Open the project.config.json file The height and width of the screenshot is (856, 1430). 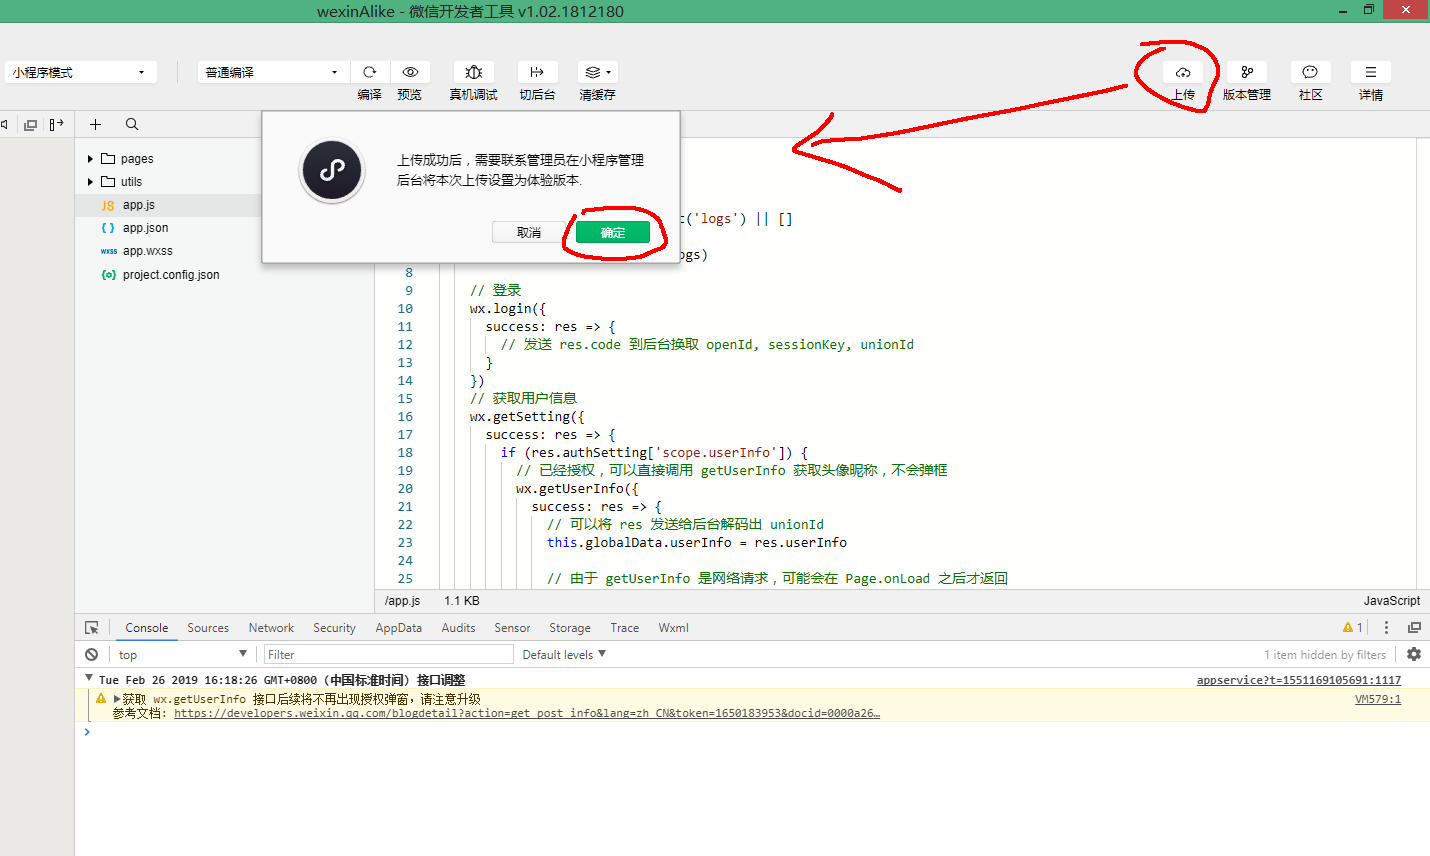(168, 275)
